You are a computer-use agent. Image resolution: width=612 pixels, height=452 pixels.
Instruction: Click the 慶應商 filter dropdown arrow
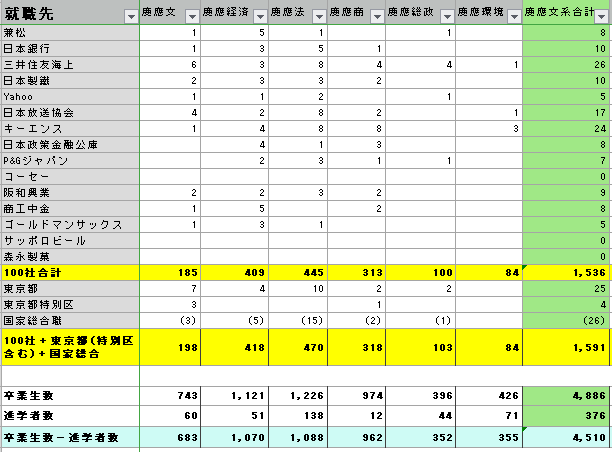tap(377, 17)
